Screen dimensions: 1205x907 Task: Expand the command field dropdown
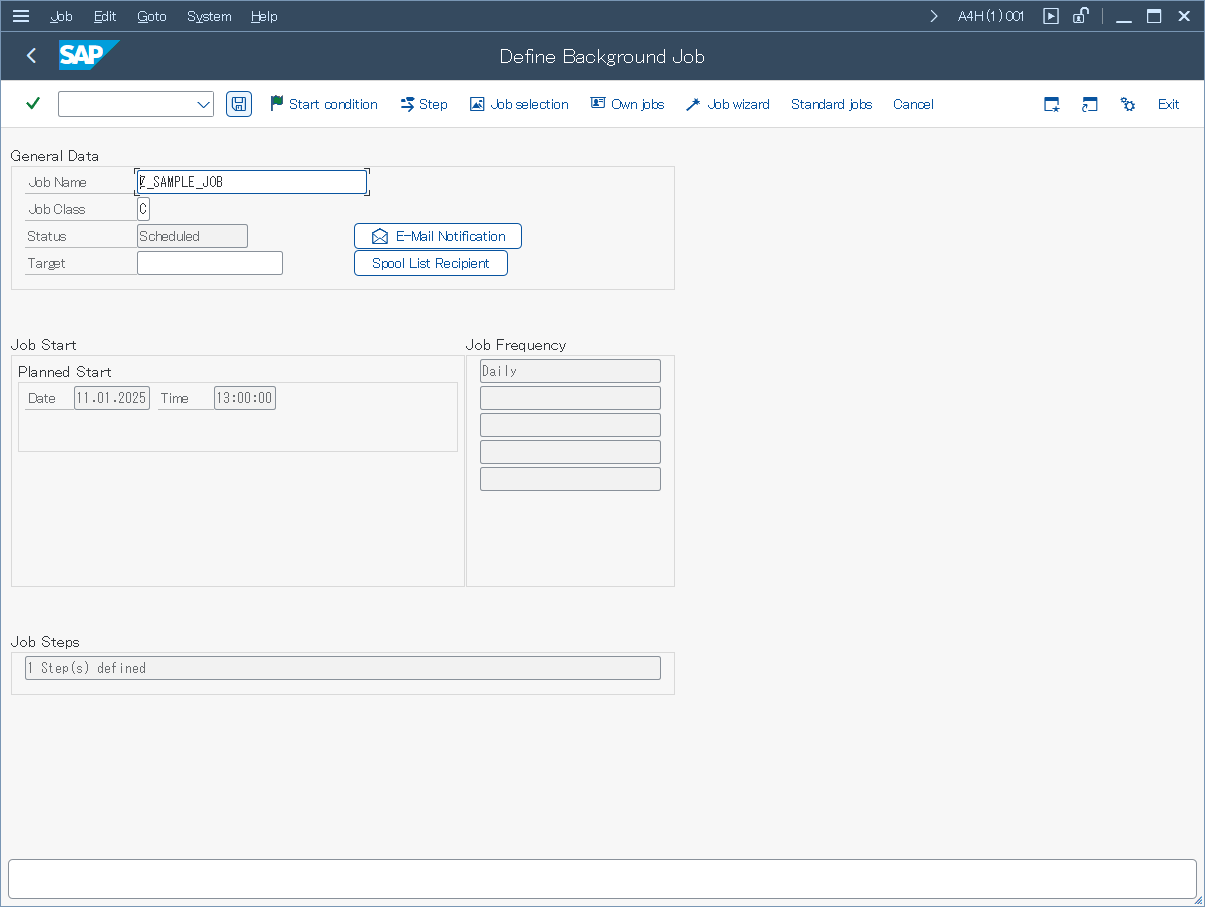pos(203,104)
